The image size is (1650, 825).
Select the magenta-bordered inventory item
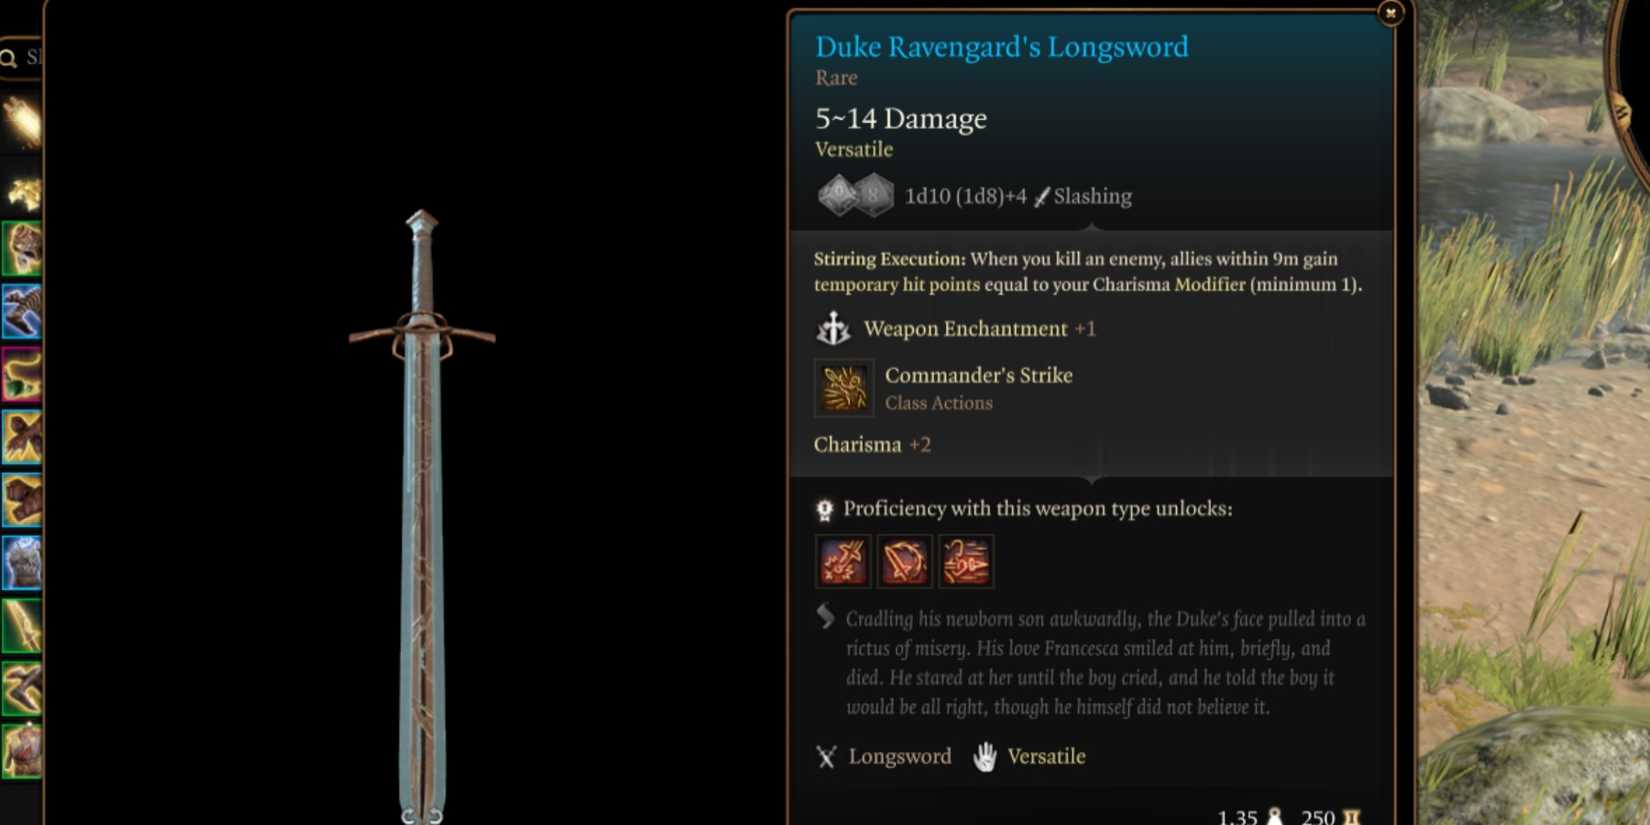tap(21, 374)
